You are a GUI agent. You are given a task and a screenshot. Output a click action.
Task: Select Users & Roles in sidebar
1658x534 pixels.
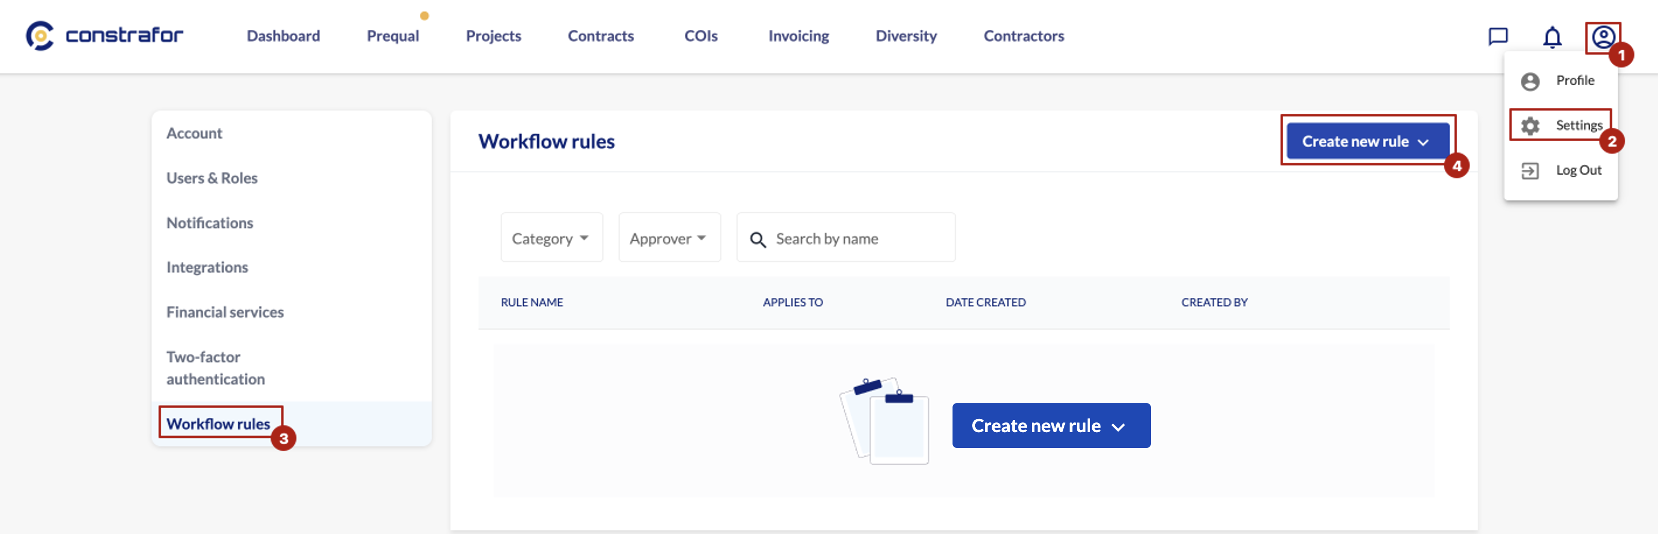212,178
